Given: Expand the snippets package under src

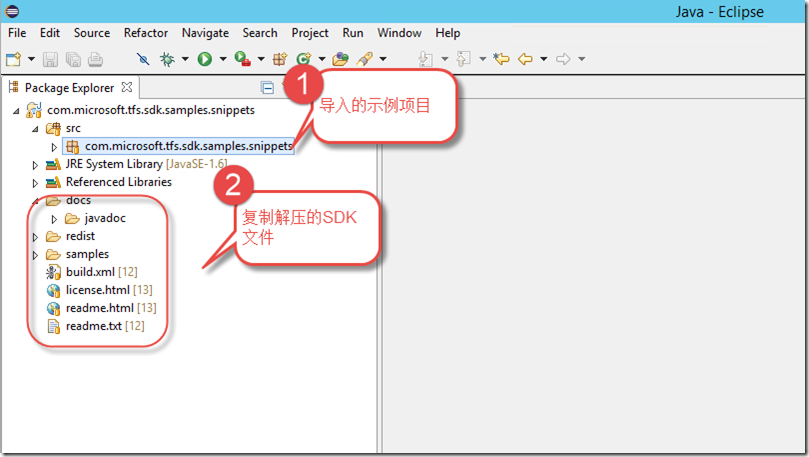Looking at the screenshot, I should (54, 147).
